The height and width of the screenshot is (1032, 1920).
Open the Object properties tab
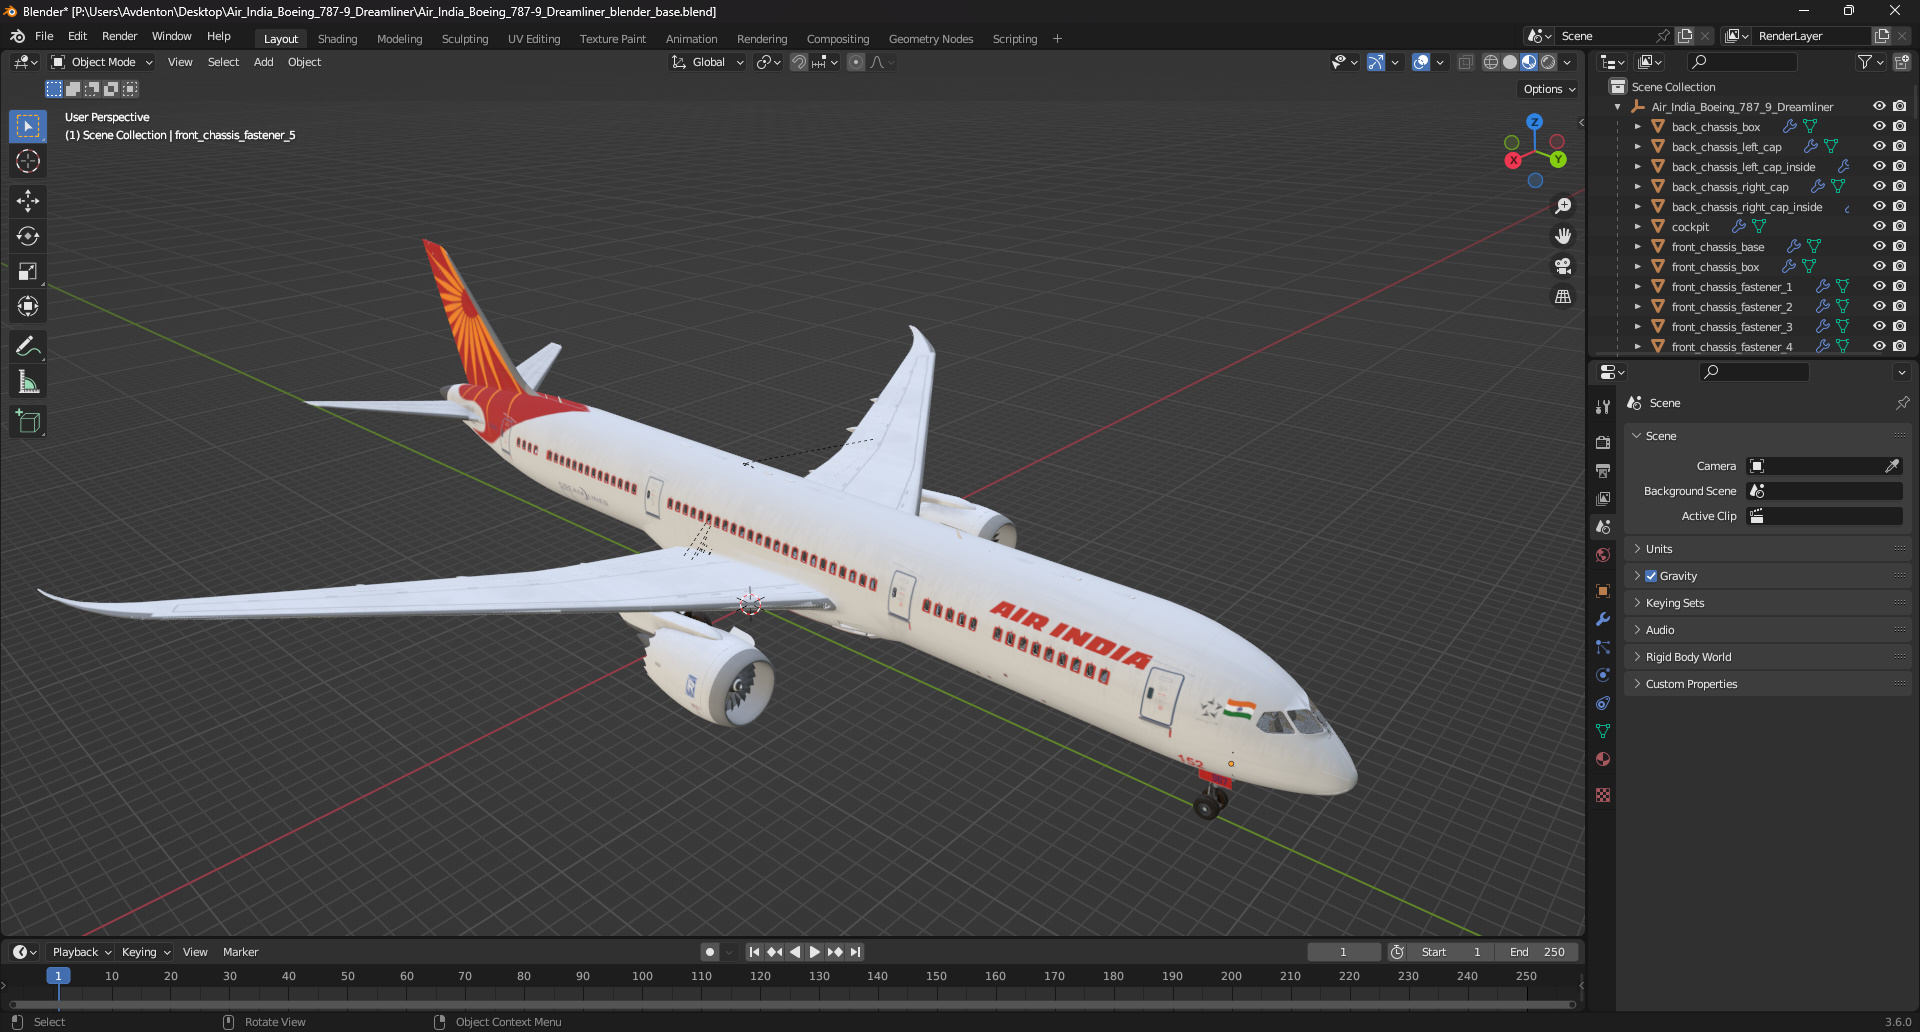tap(1603, 591)
